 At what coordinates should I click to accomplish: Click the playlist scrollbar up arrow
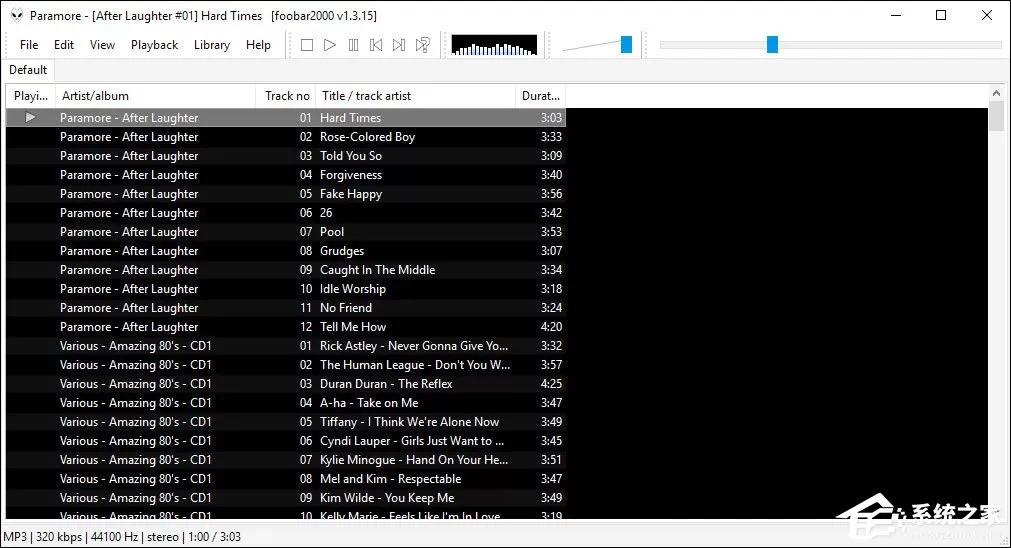[996, 93]
